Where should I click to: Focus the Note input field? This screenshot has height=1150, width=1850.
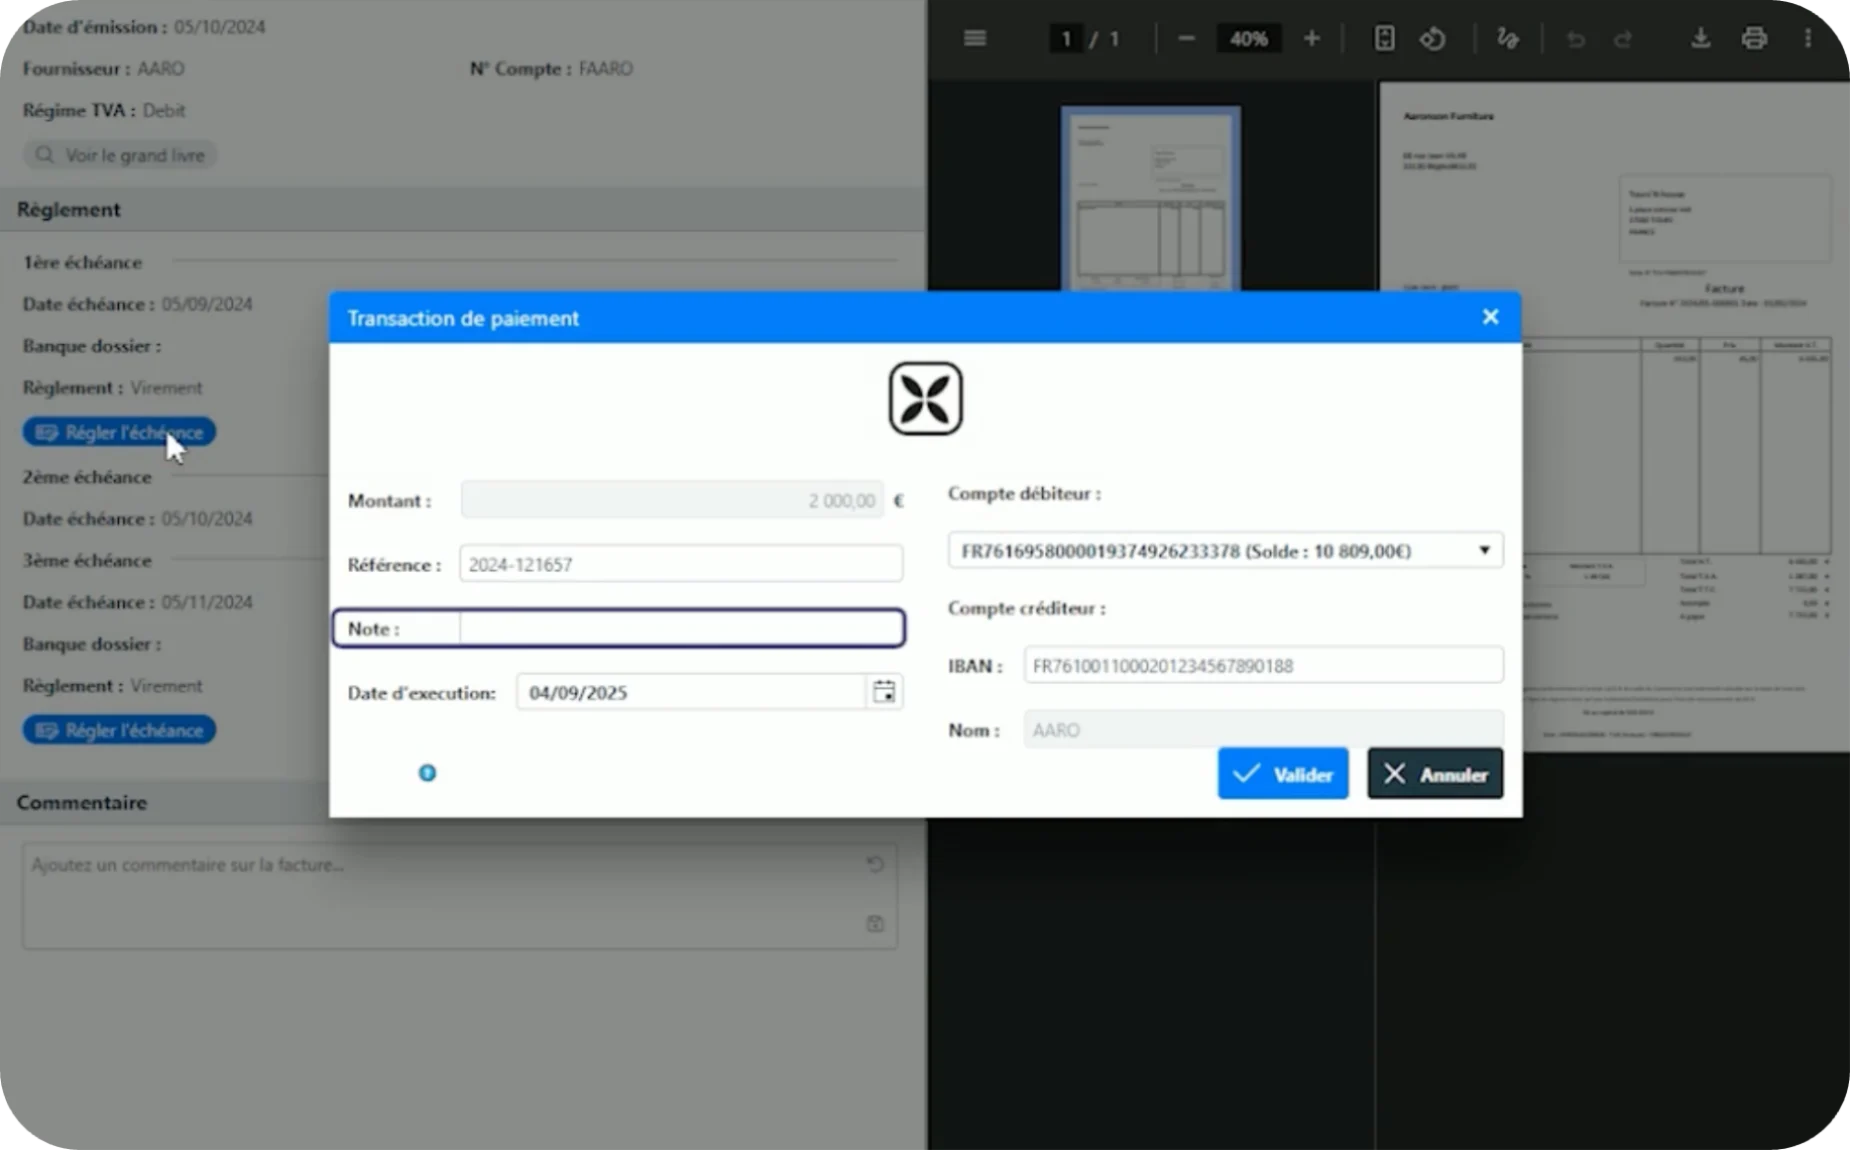point(681,628)
